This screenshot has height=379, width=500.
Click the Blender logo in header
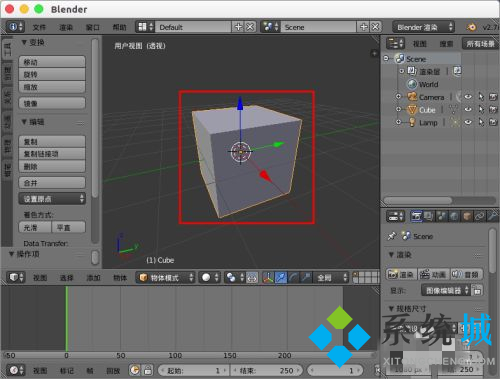(471, 27)
